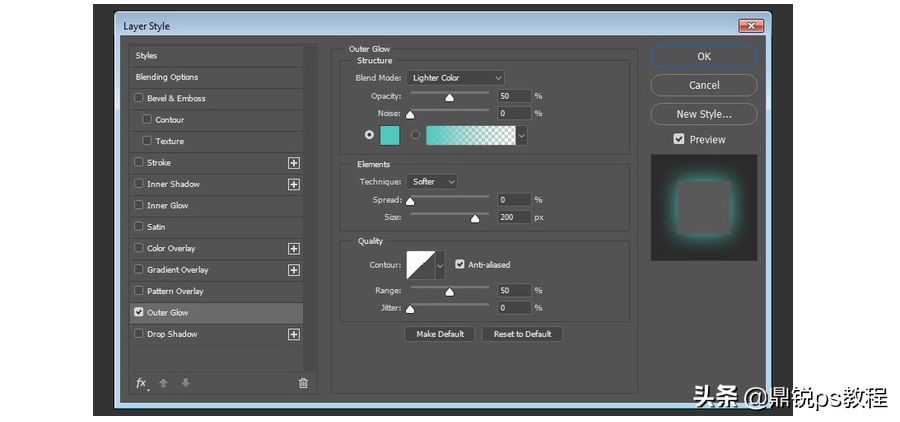
Task: Open Blending Options section
Action: tap(216, 77)
